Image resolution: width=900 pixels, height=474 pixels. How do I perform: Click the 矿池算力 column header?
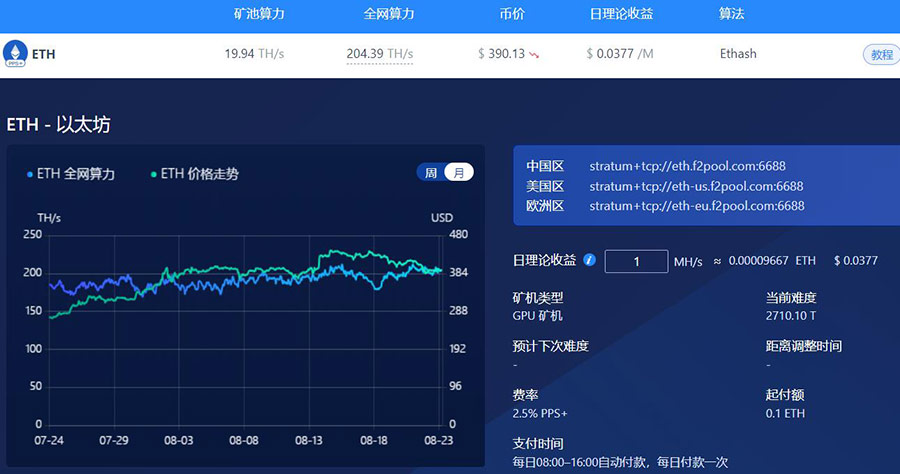pyautogui.click(x=259, y=14)
